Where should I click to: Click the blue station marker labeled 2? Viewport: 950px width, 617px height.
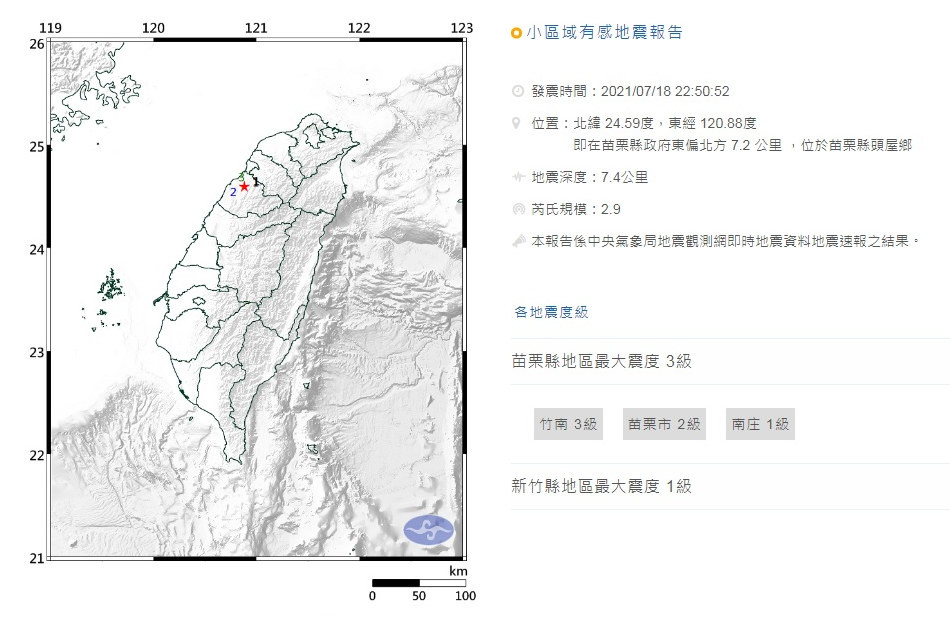(x=233, y=192)
